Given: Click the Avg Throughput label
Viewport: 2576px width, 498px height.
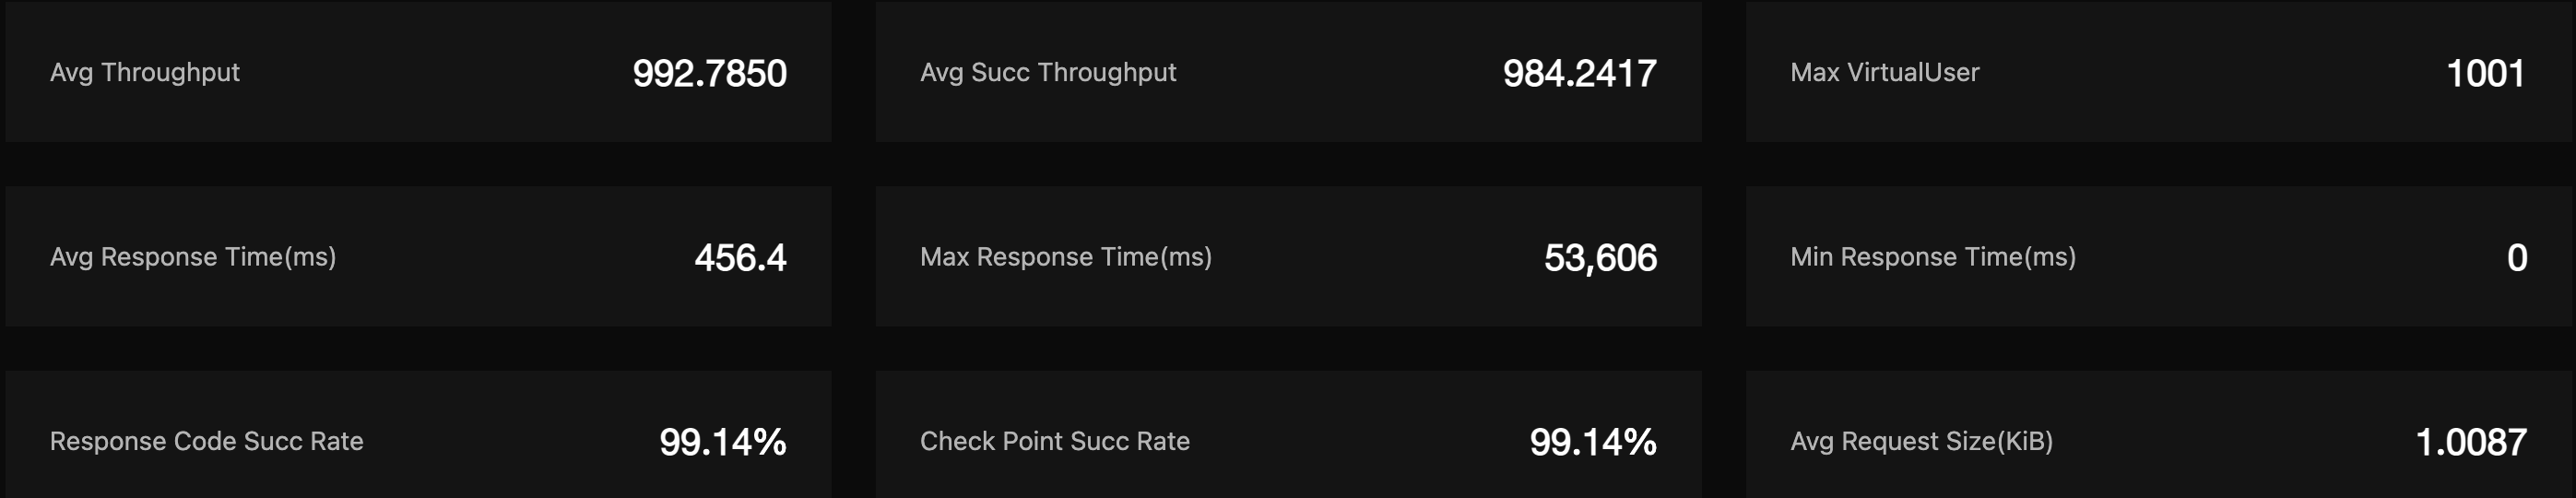Looking at the screenshot, I should pyautogui.click(x=145, y=72).
